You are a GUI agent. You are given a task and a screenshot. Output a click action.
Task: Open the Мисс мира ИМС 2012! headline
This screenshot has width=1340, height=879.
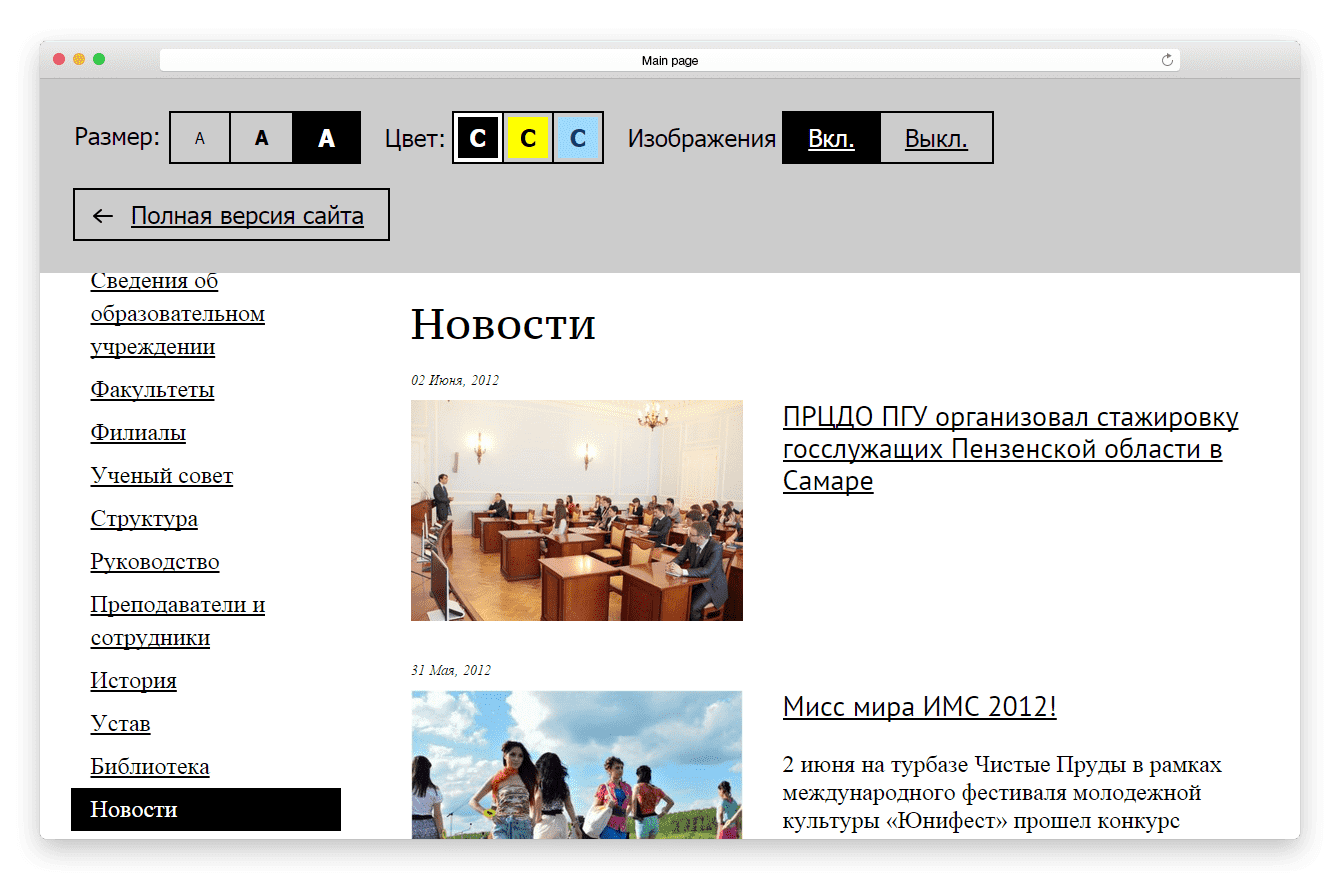920,707
